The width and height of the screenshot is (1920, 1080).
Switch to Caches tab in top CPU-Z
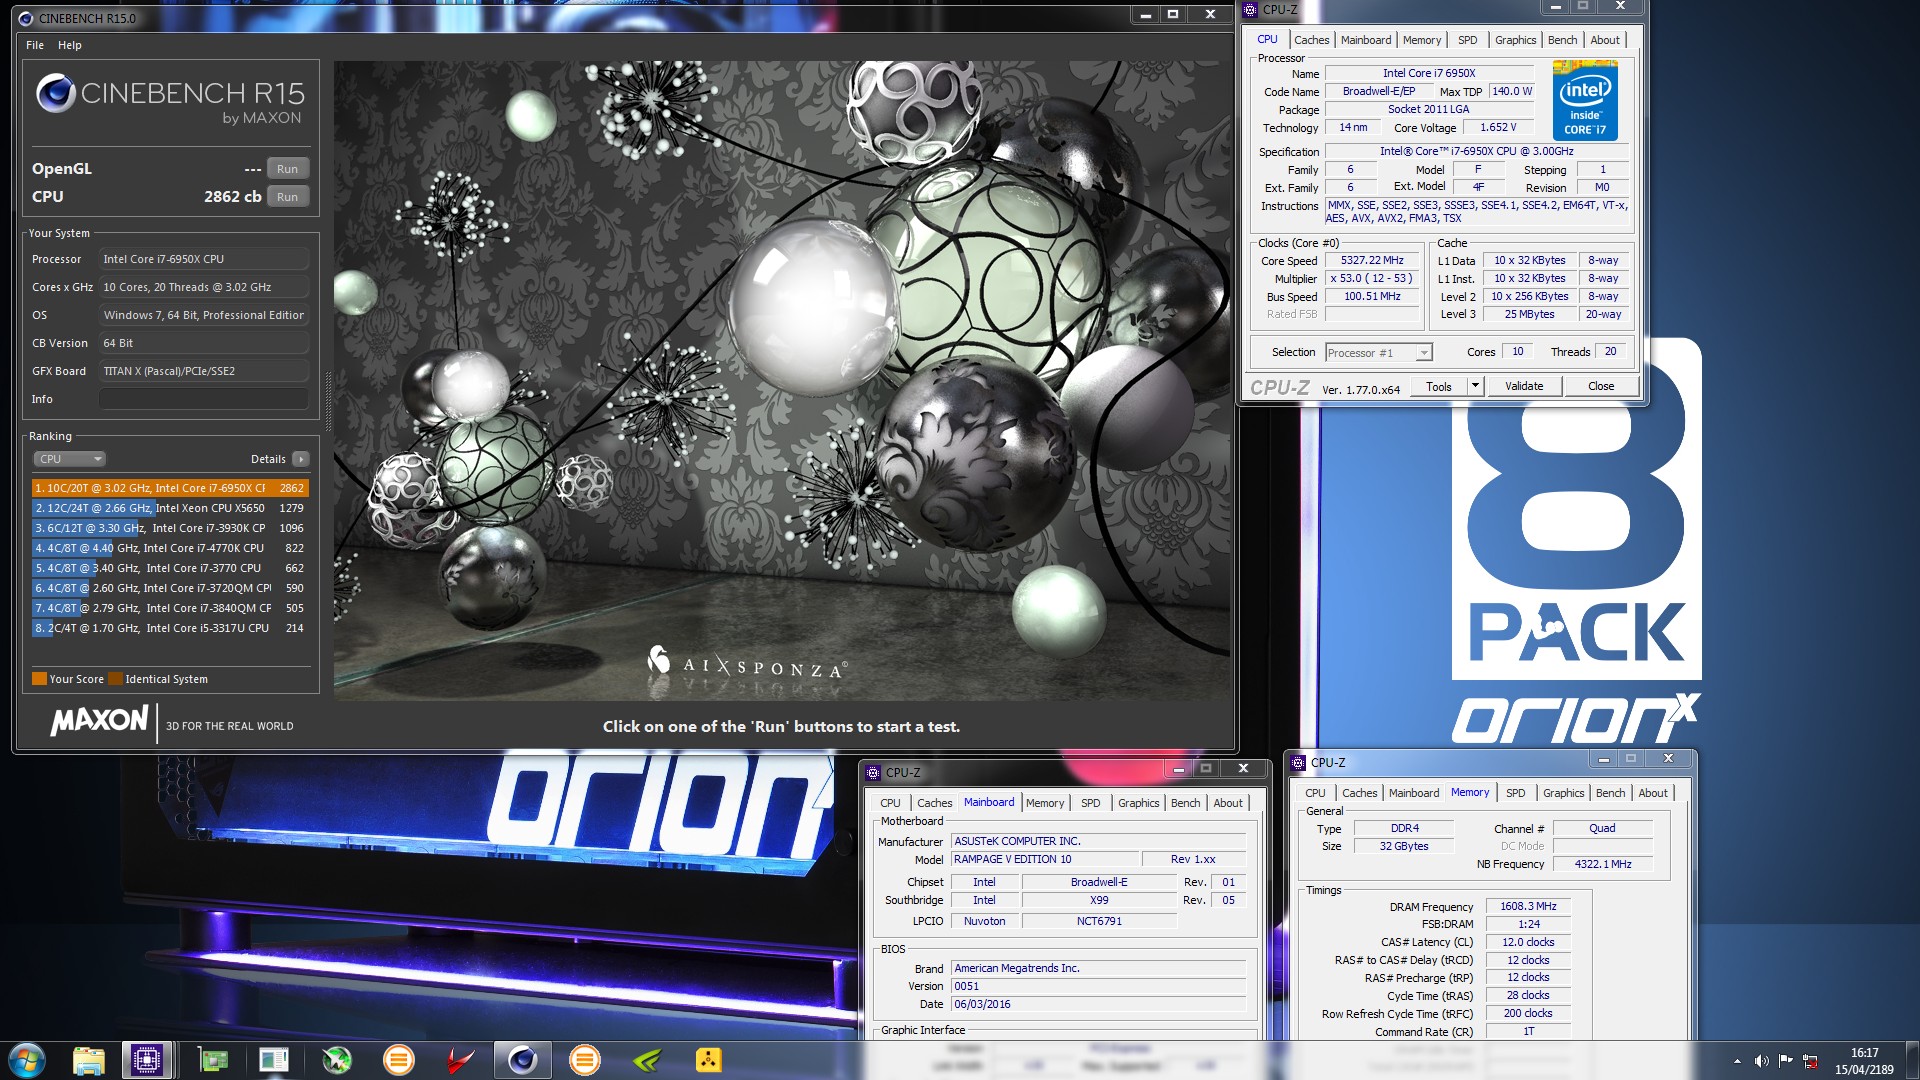coord(1311,40)
